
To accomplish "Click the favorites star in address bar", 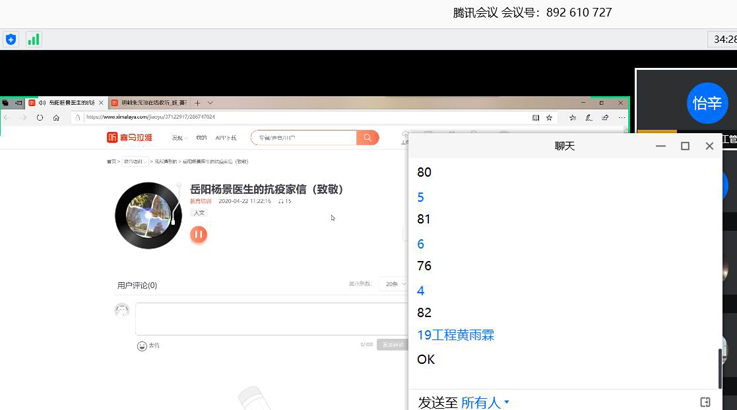I will [549, 117].
